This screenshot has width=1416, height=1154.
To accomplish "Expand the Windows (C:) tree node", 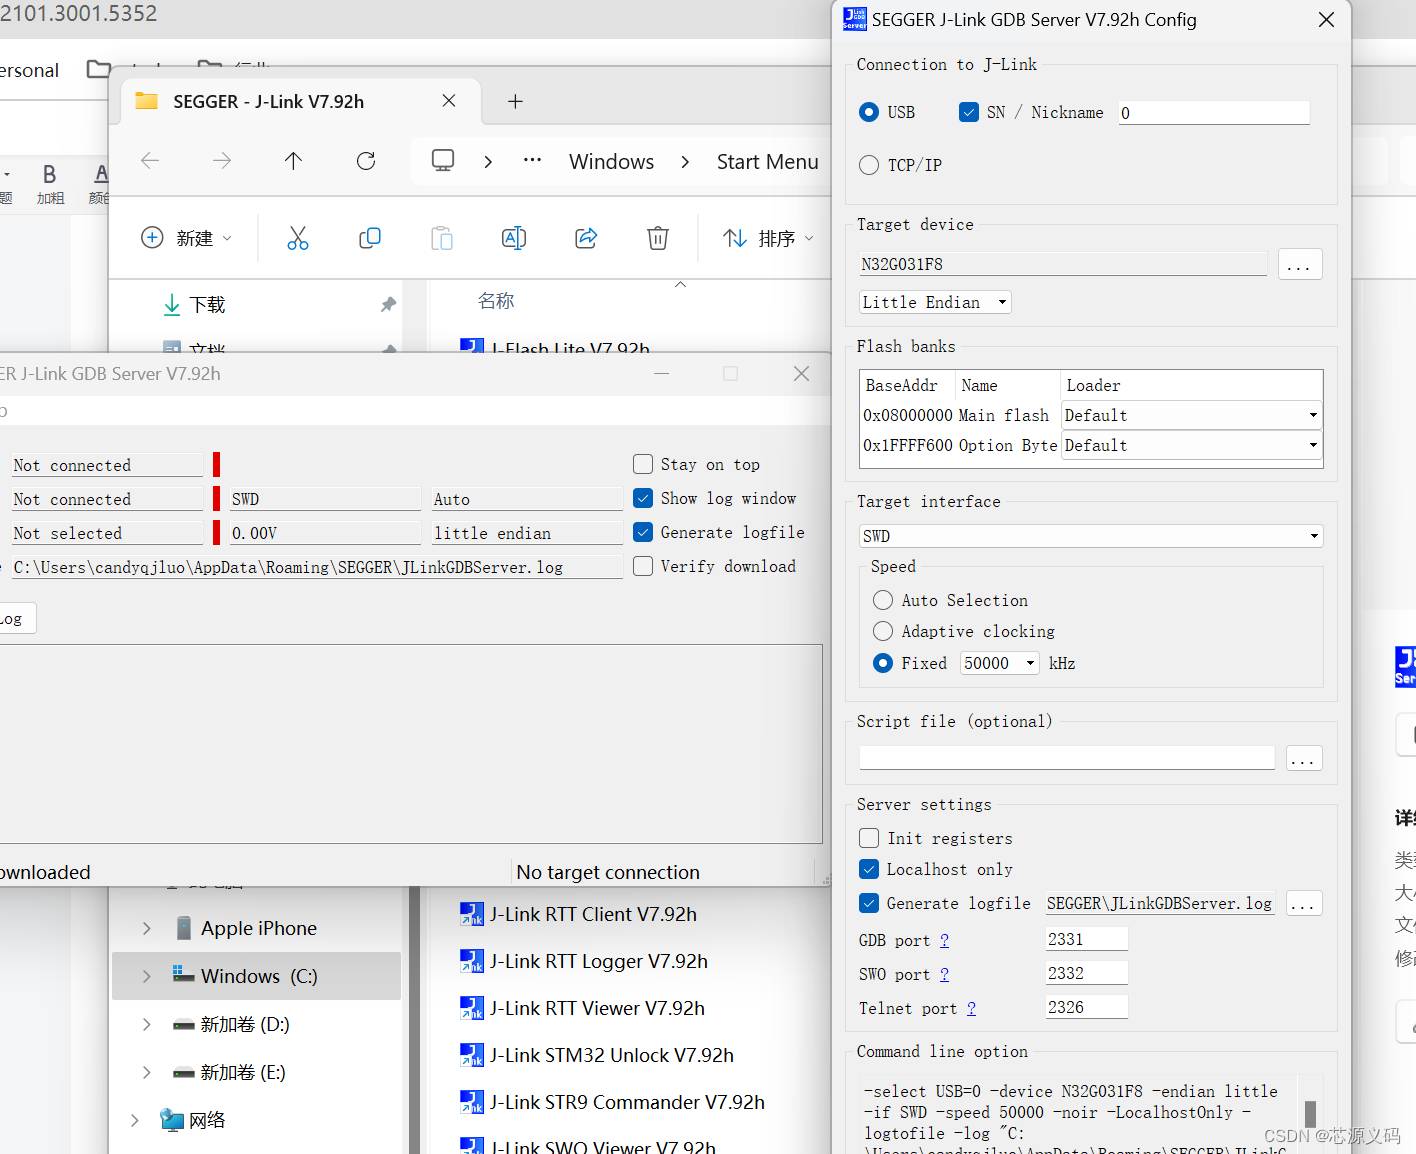I will [147, 976].
